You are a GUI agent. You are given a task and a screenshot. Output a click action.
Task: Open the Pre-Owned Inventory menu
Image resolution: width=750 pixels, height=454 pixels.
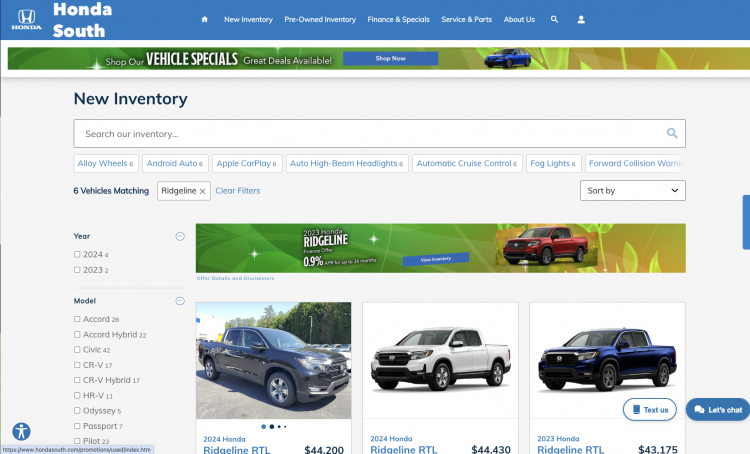click(x=320, y=20)
